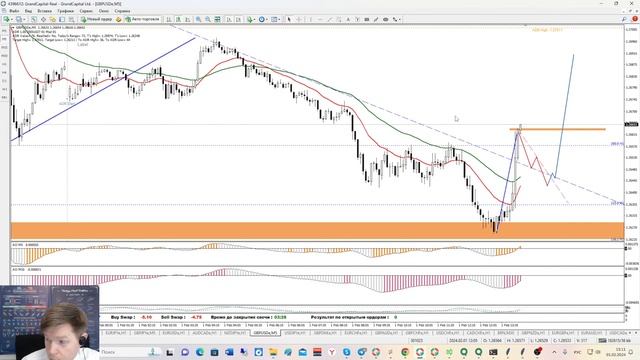
Task: Open the search magnifier icon
Action: [624, 19]
